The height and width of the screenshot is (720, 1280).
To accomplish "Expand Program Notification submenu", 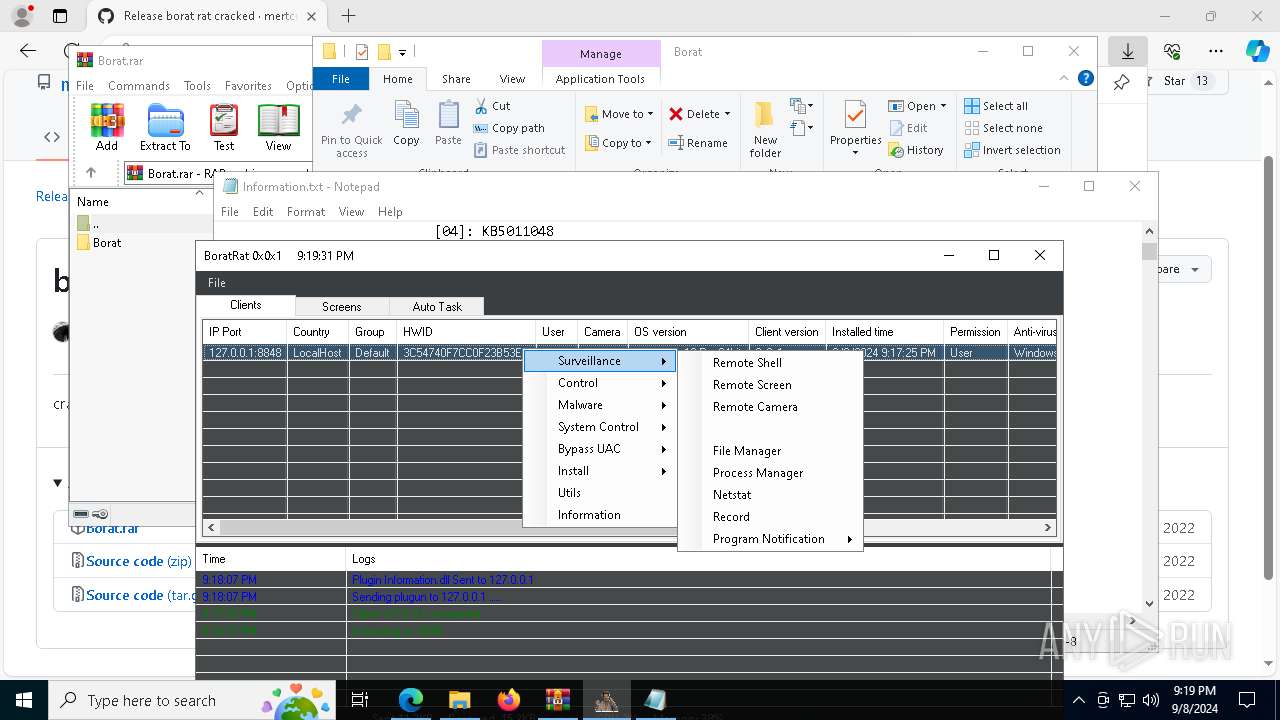I will 770,539.
